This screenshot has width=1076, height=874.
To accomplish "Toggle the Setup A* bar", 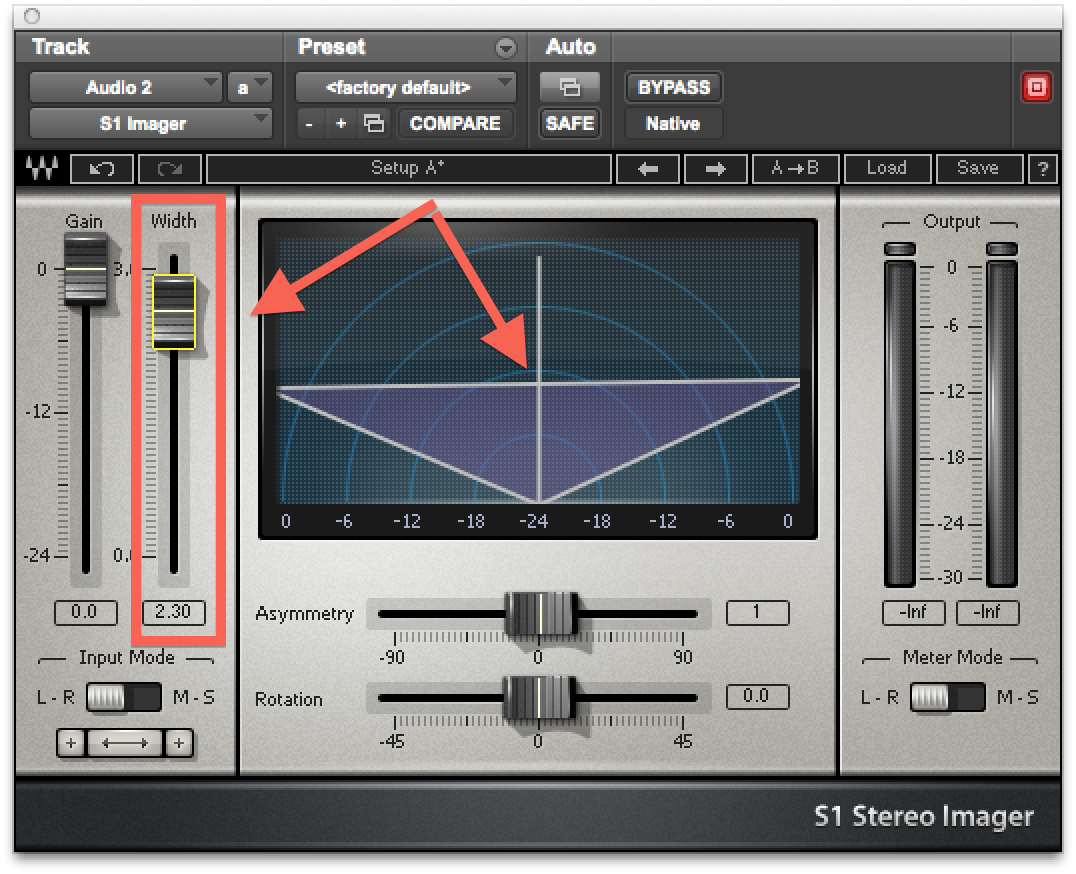I will 408,169.
